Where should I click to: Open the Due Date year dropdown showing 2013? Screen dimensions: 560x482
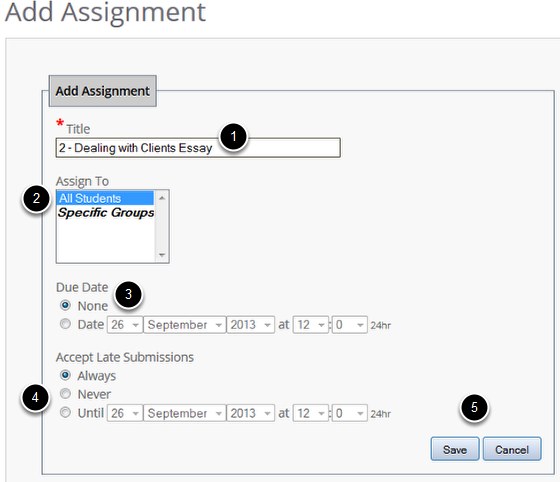[x=251, y=325]
